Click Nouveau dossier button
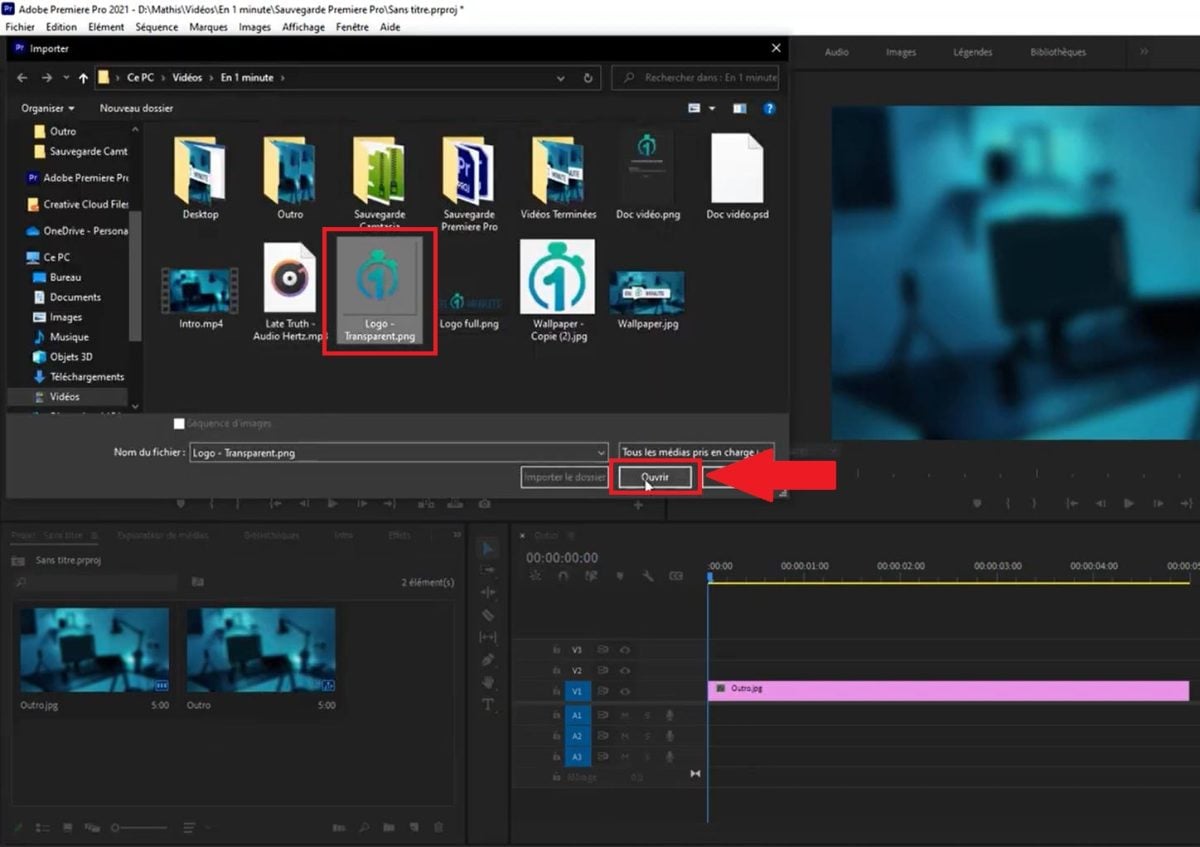 [136, 108]
